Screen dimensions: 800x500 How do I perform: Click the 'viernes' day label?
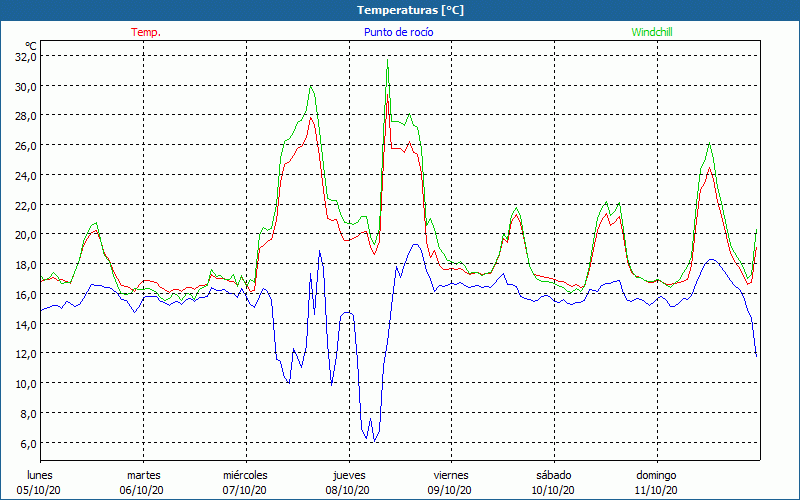pos(451,475)
